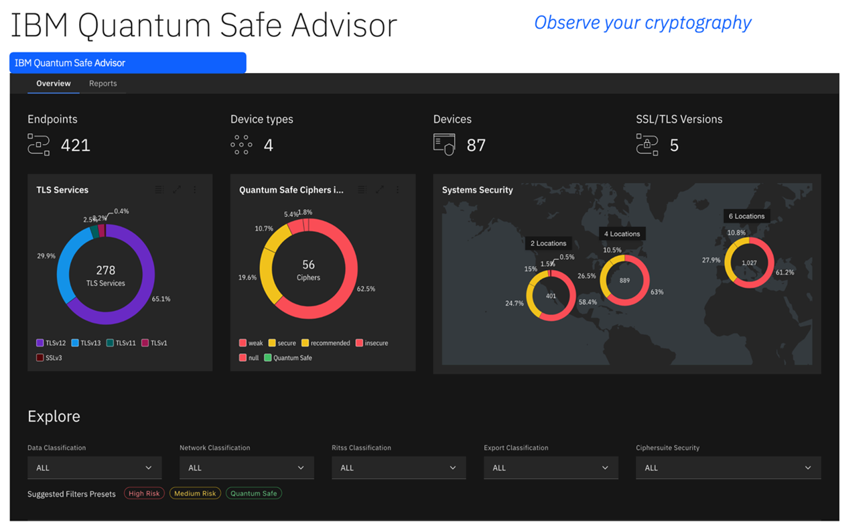Toggle recommended cipher legend entry
The width and height of the screenshot is (841, 526).
(x=326, y=343)
